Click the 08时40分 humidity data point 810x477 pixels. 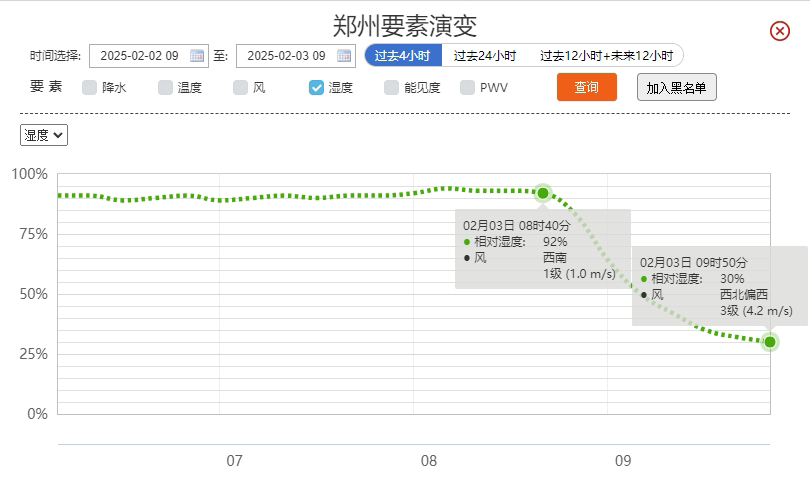click(543, 193)
